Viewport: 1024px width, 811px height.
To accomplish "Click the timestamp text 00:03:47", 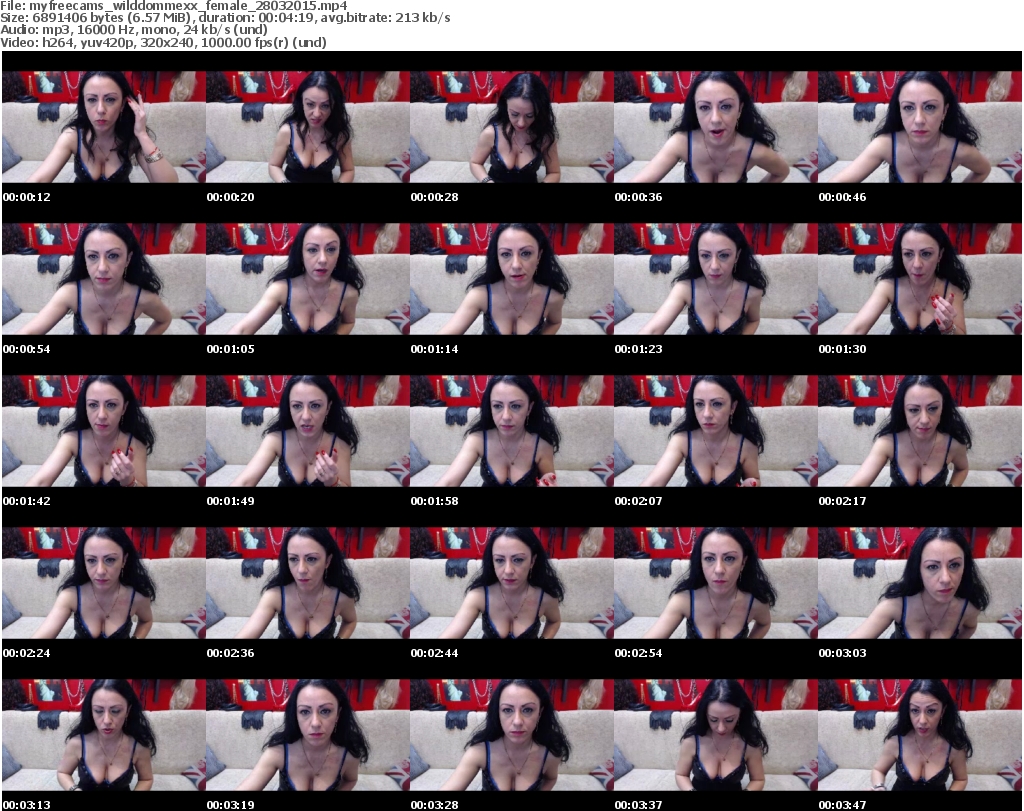I will [842, 805].
